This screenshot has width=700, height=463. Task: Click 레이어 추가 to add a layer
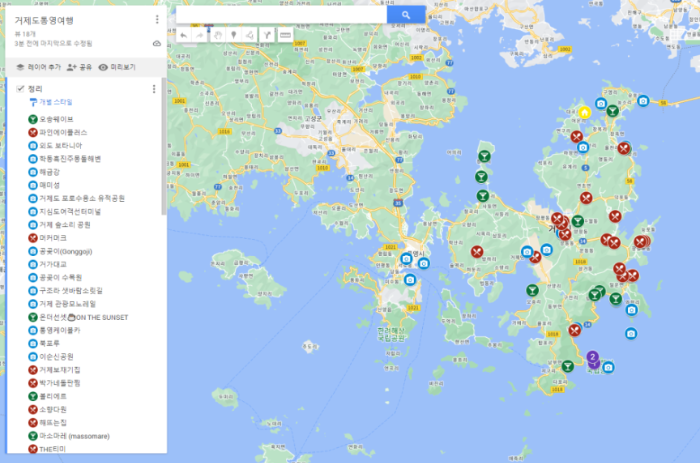38,67
